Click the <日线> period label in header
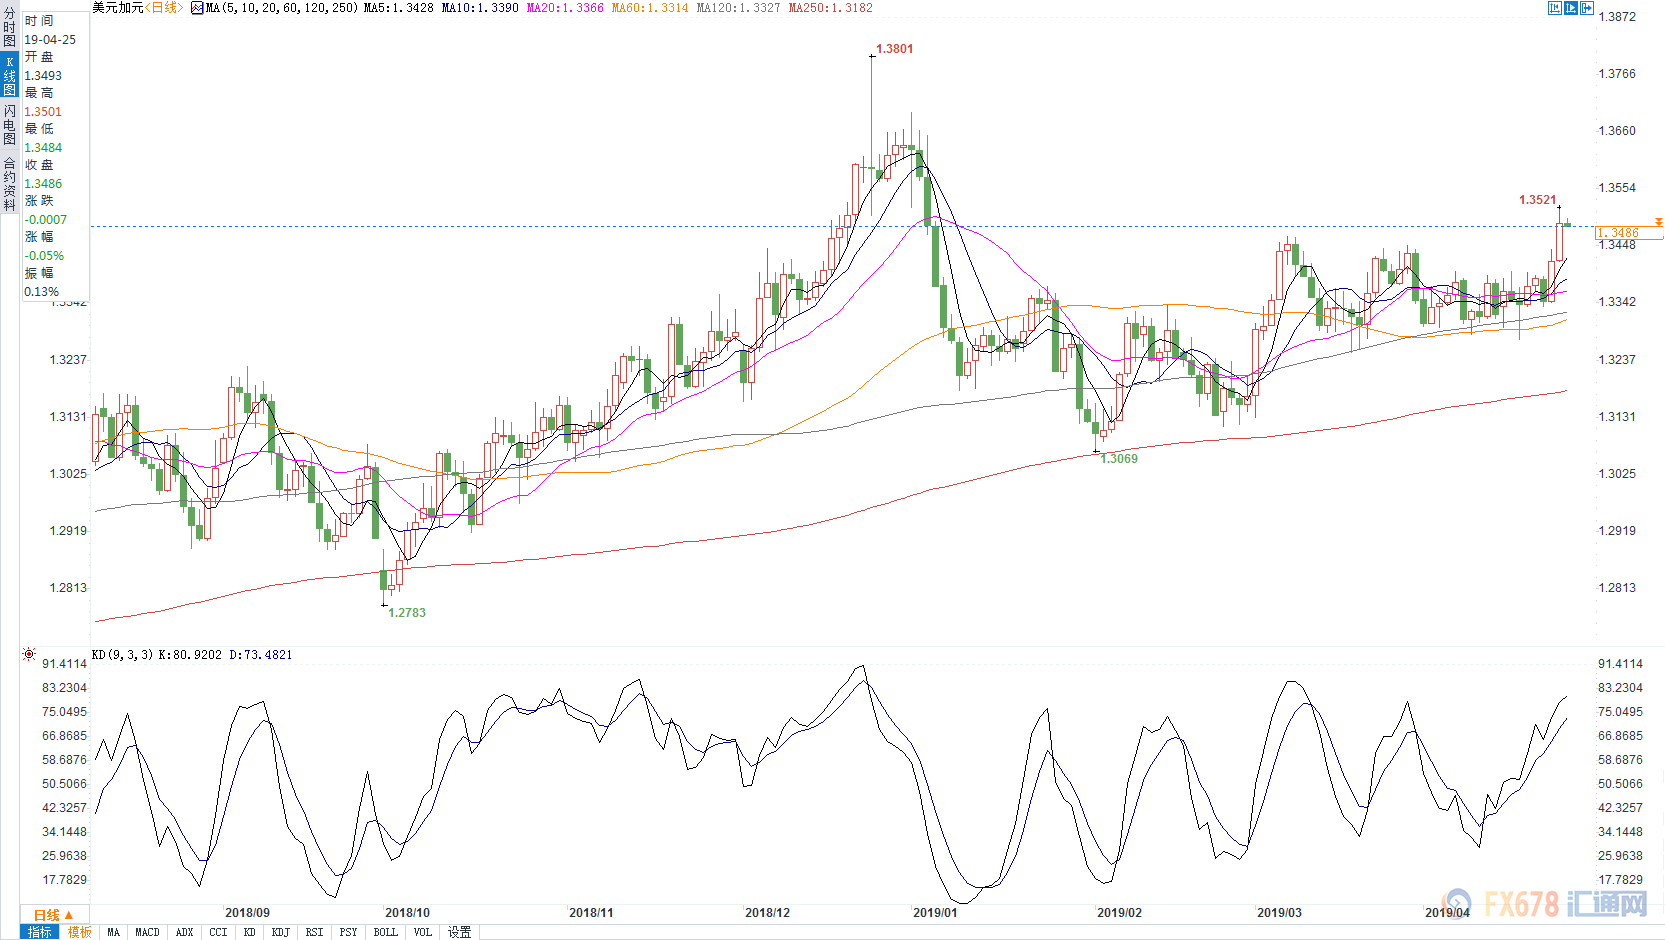The height and width of the screenshot is (940, 1665). pyautogui.click(x=164, y=8)
